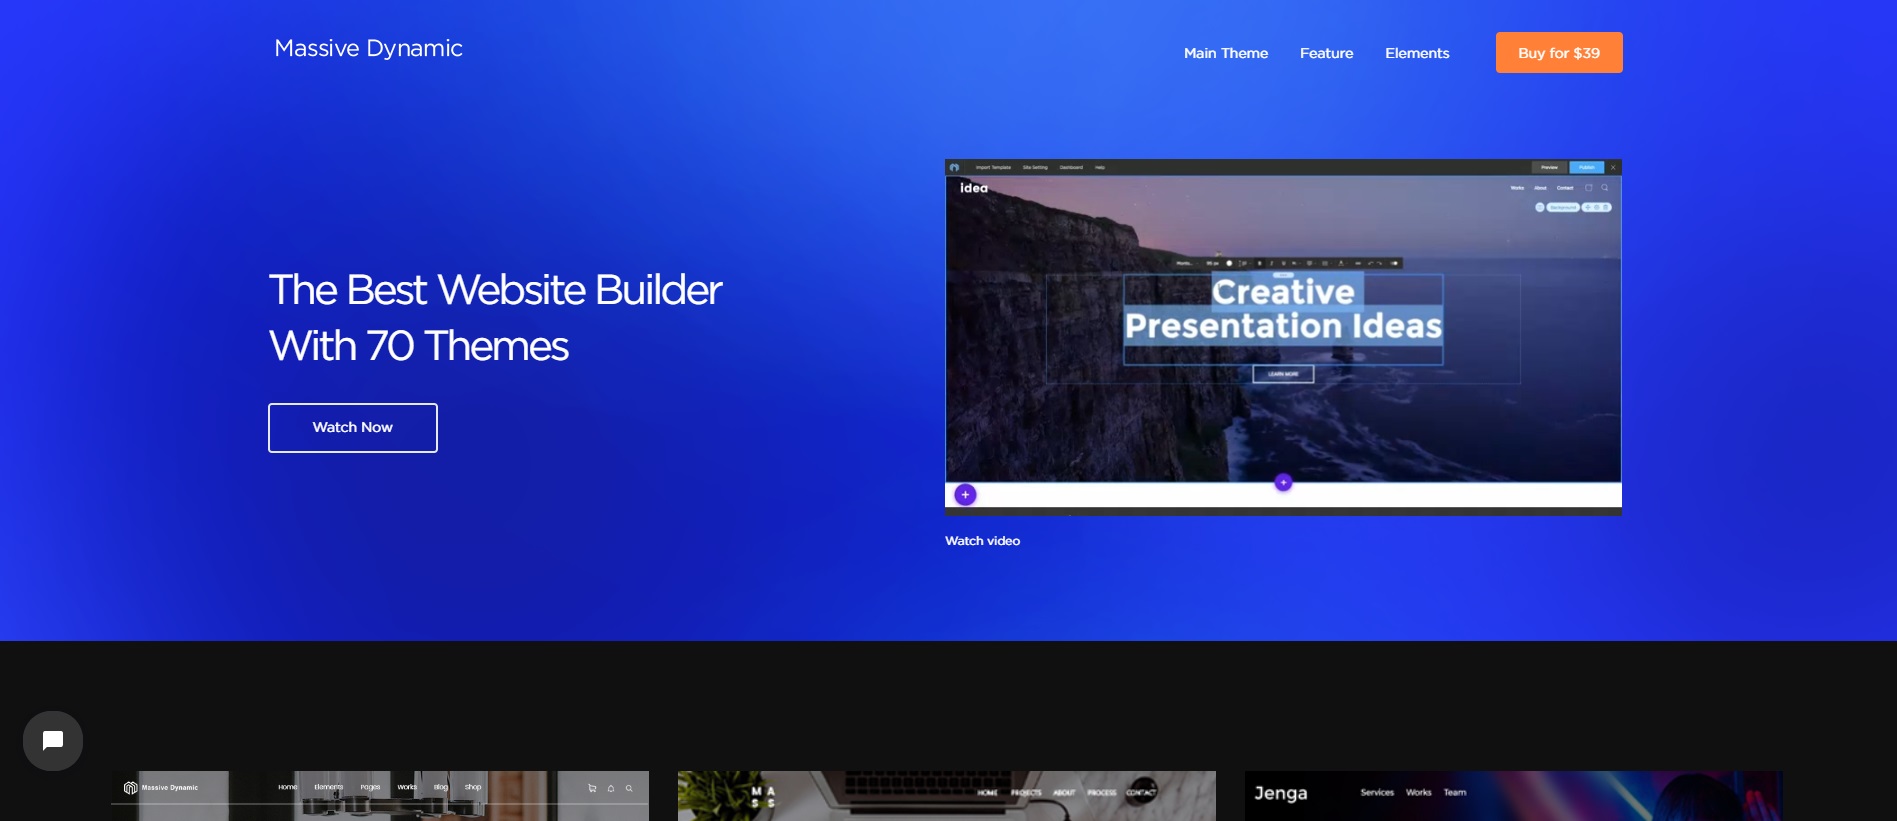Open the chat bubble widget
1897x821 pixels.
53,741
